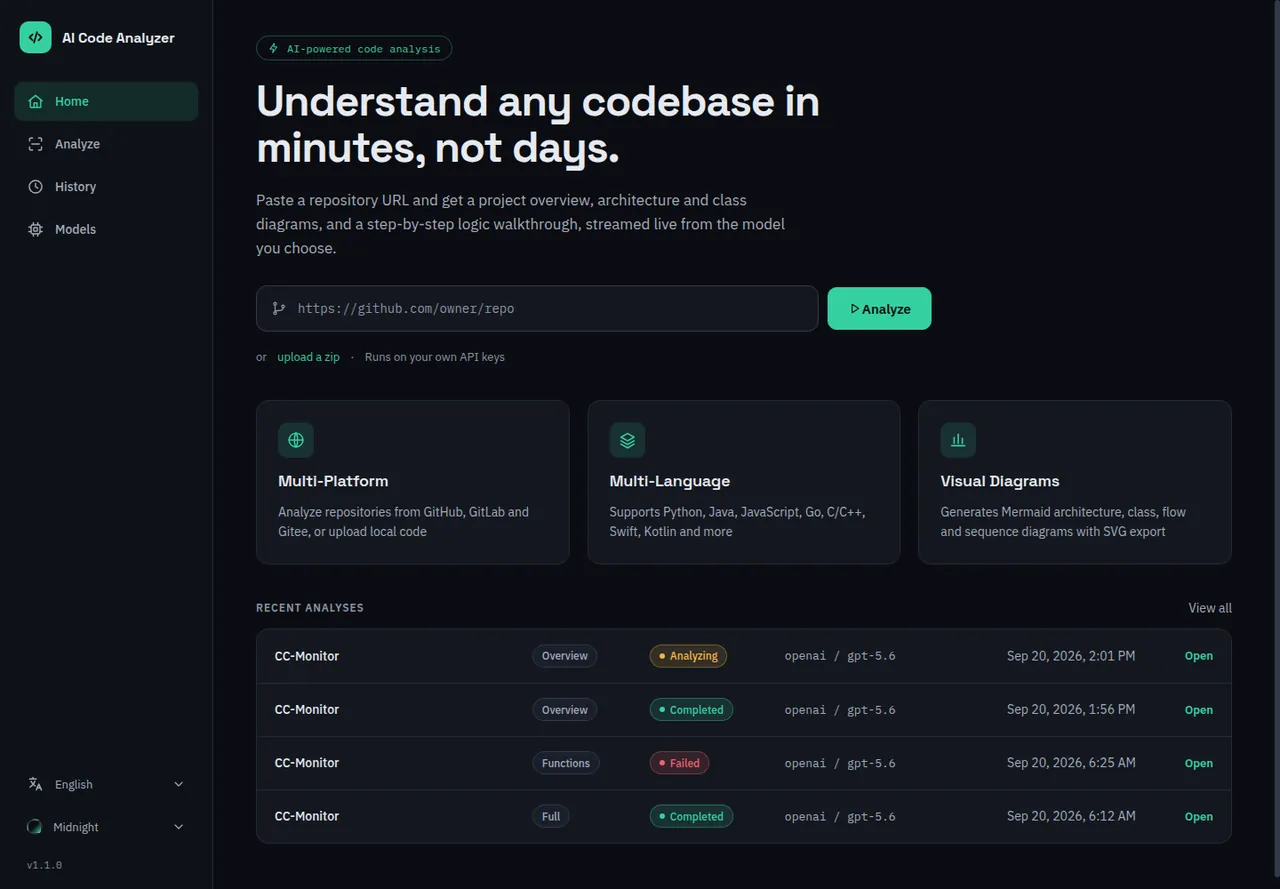The image size is (1280, 889).
Task: Click the translate icon beside English
Action: pyautogui.click(x=36, y=785)
